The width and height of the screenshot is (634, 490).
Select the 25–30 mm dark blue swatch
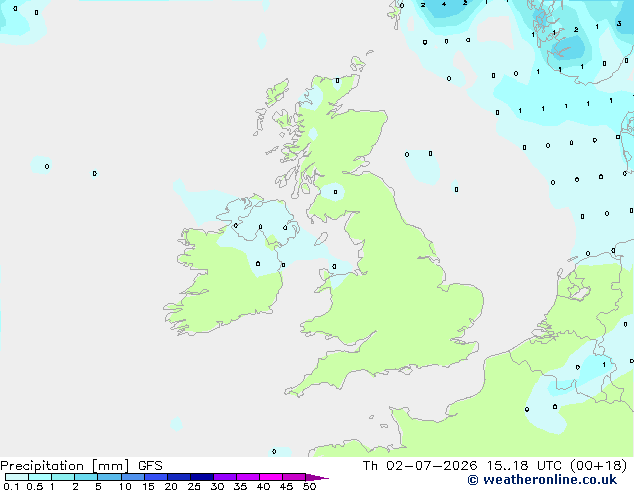(201, 477)
